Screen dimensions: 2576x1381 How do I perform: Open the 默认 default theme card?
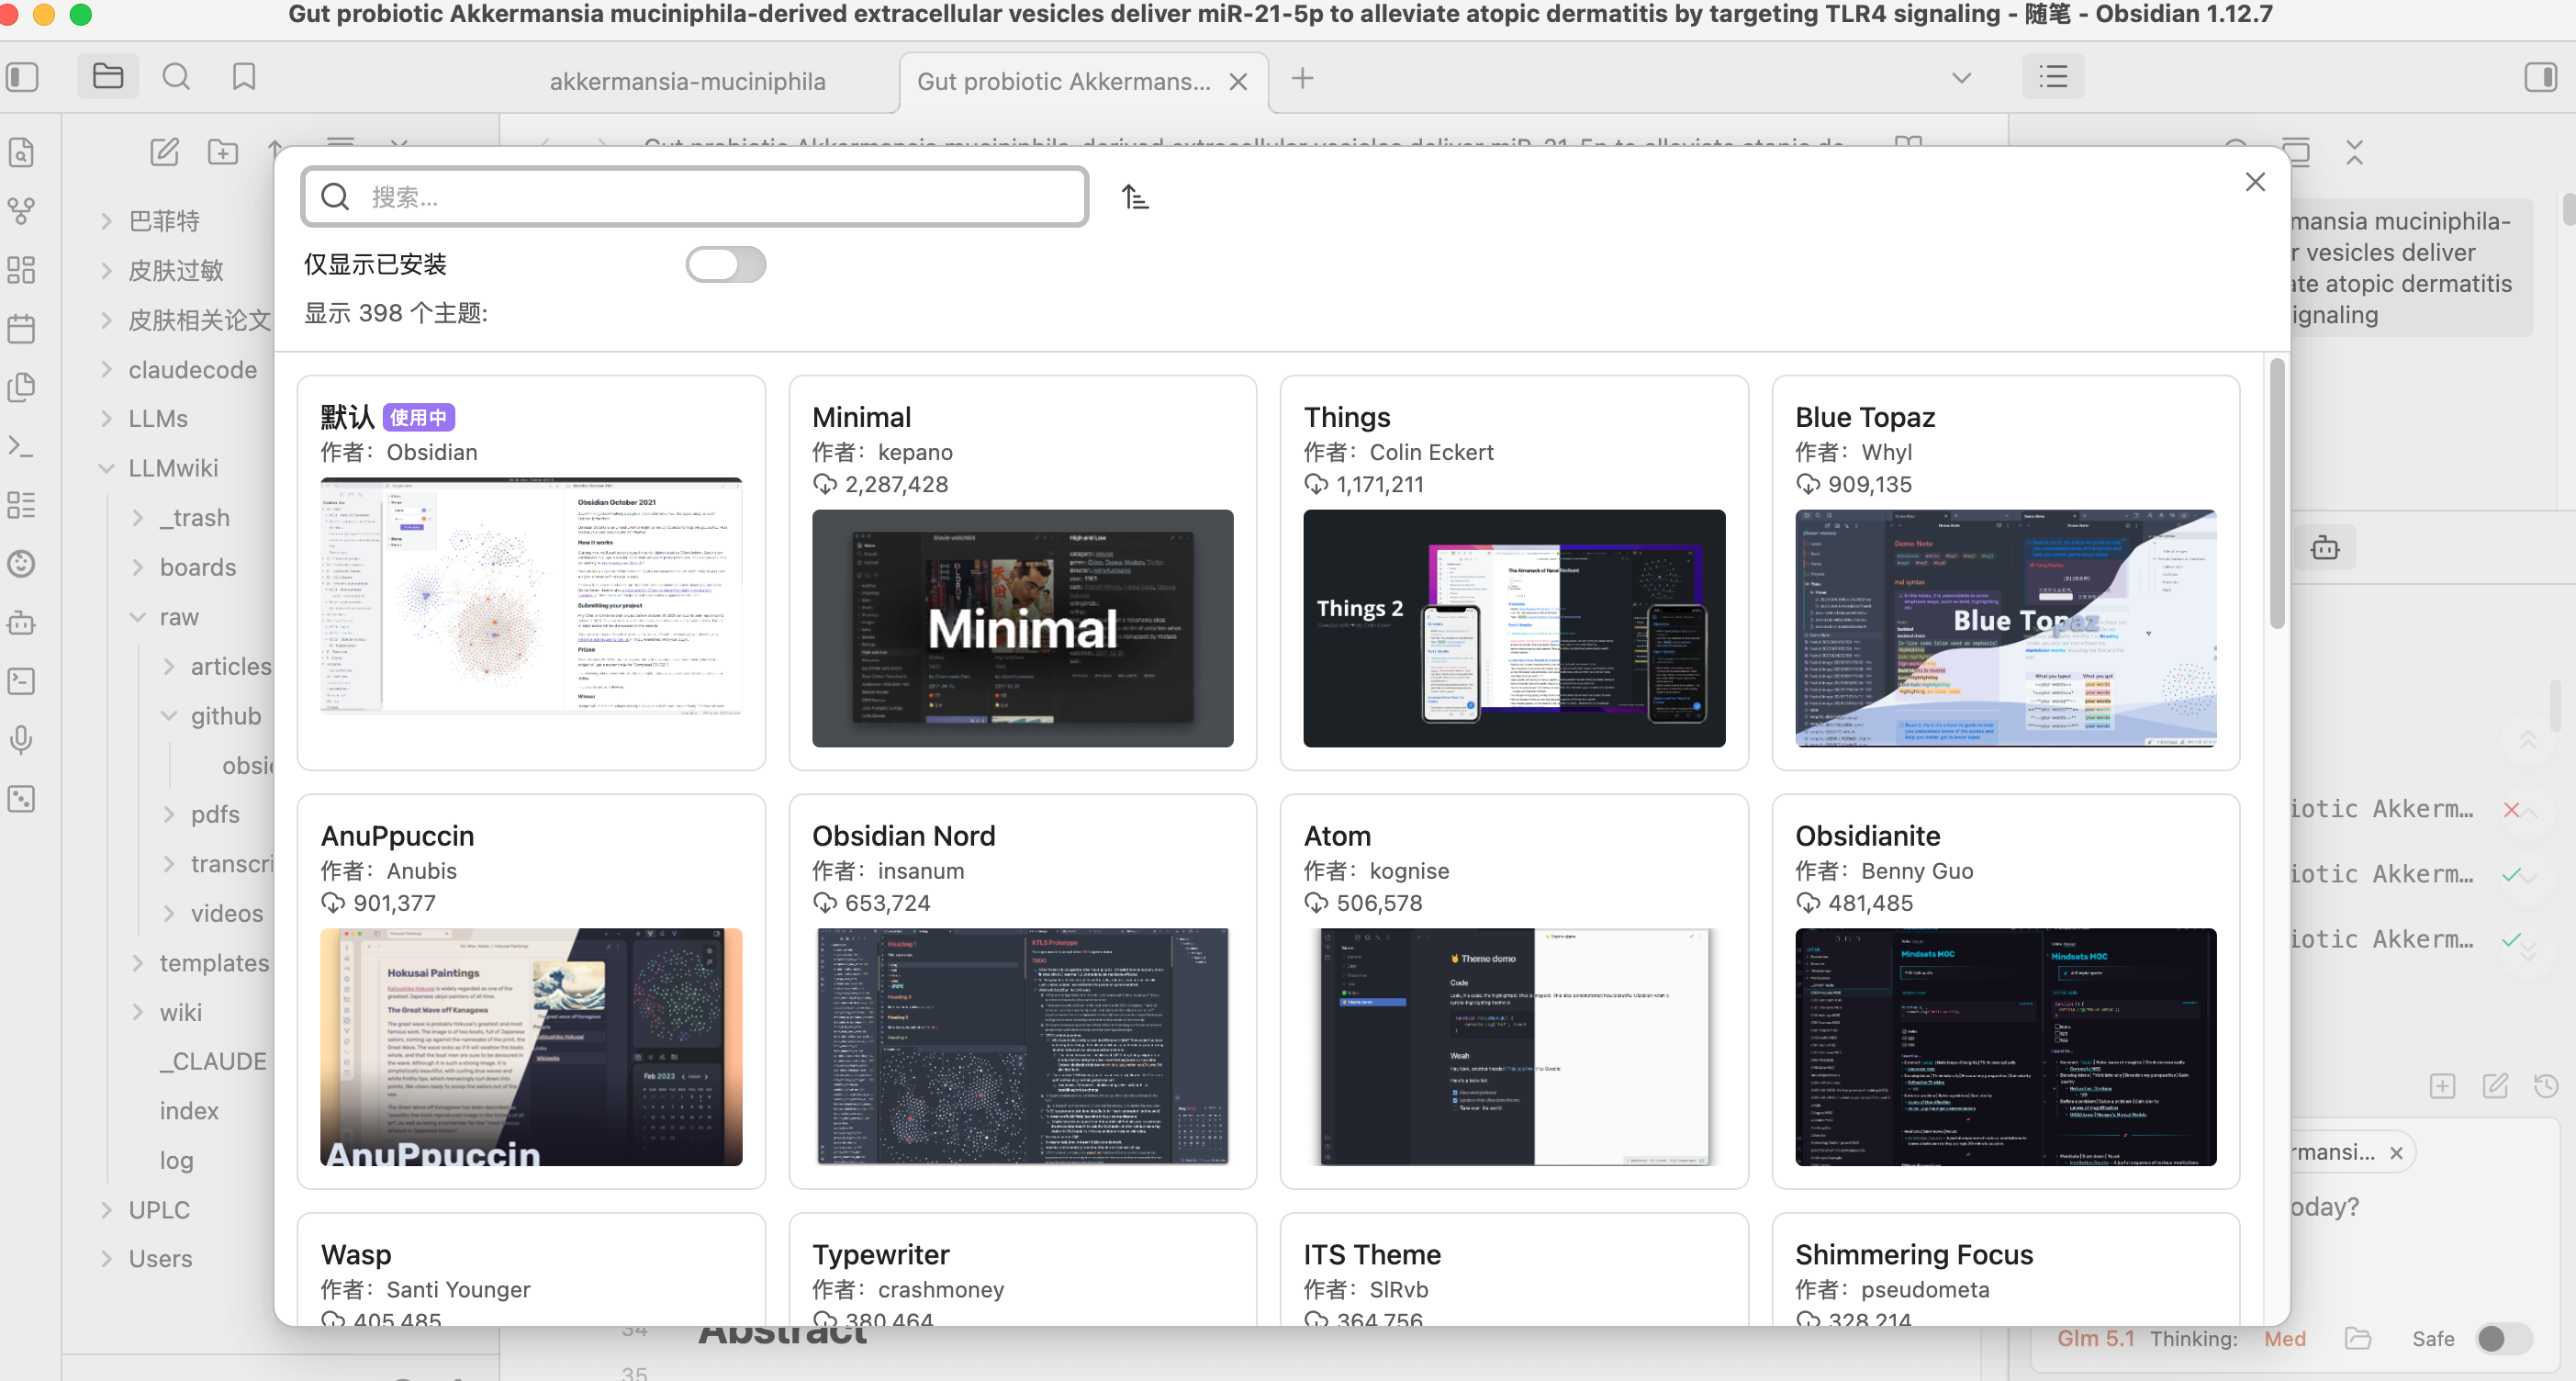[531, 573]
